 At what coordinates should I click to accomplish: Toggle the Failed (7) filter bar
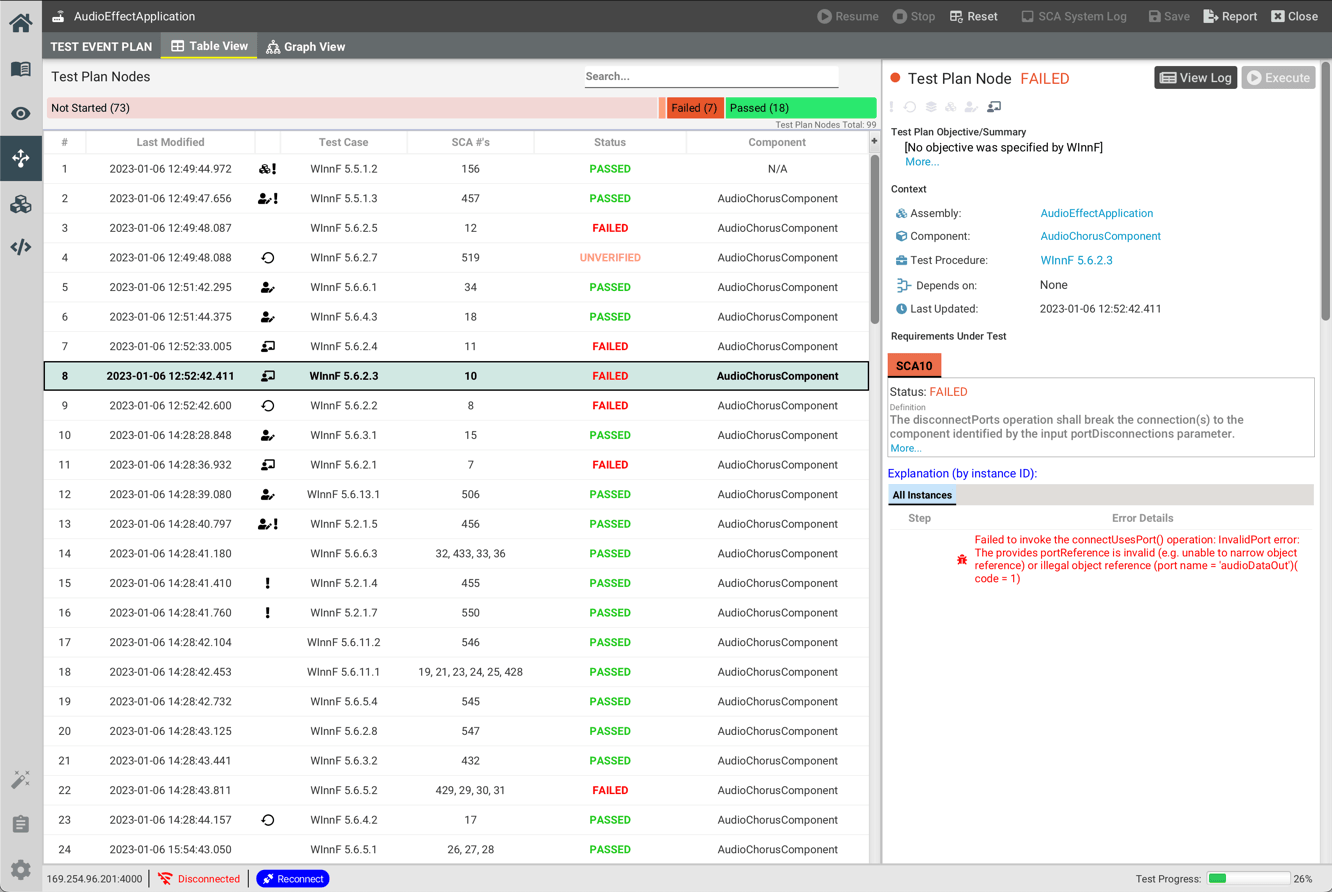[x=694, y=107]
